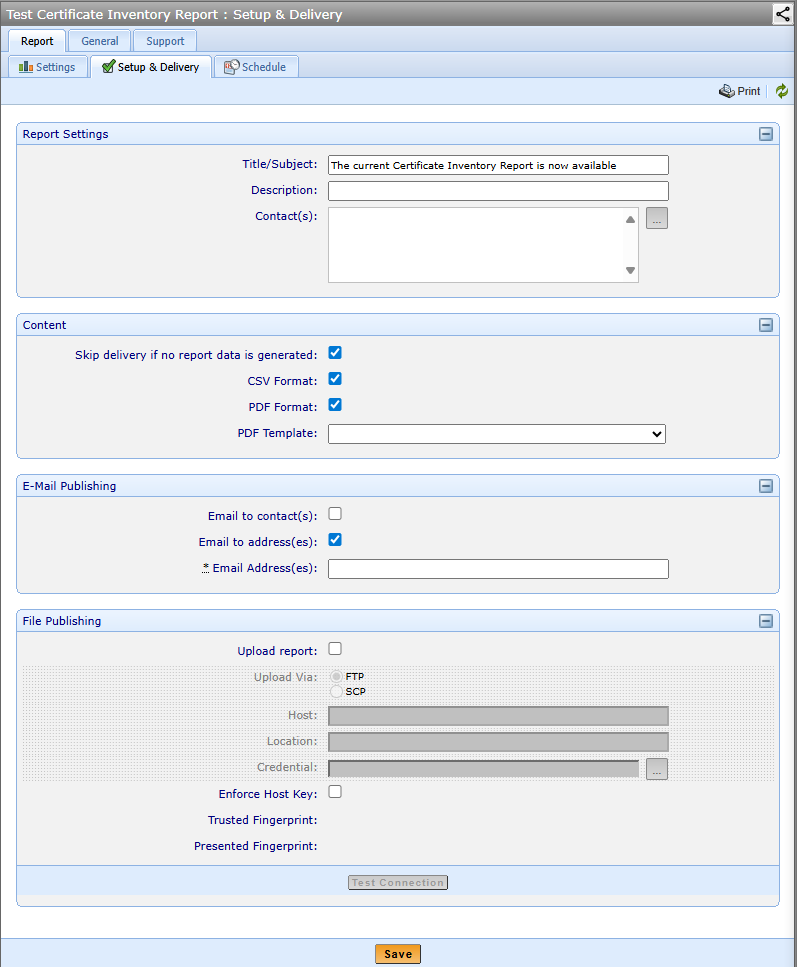The image size is (797, 967).
Task: Click the green refresh icon
Action: coord(782,91)
